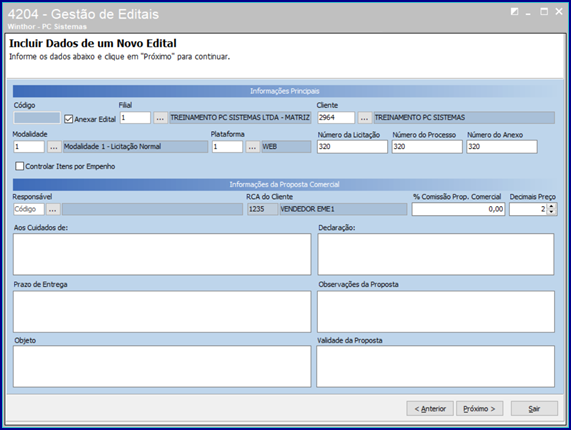571x430 pixels.
Task: Click the Prazo de Entrega text area
Action: 162,311
